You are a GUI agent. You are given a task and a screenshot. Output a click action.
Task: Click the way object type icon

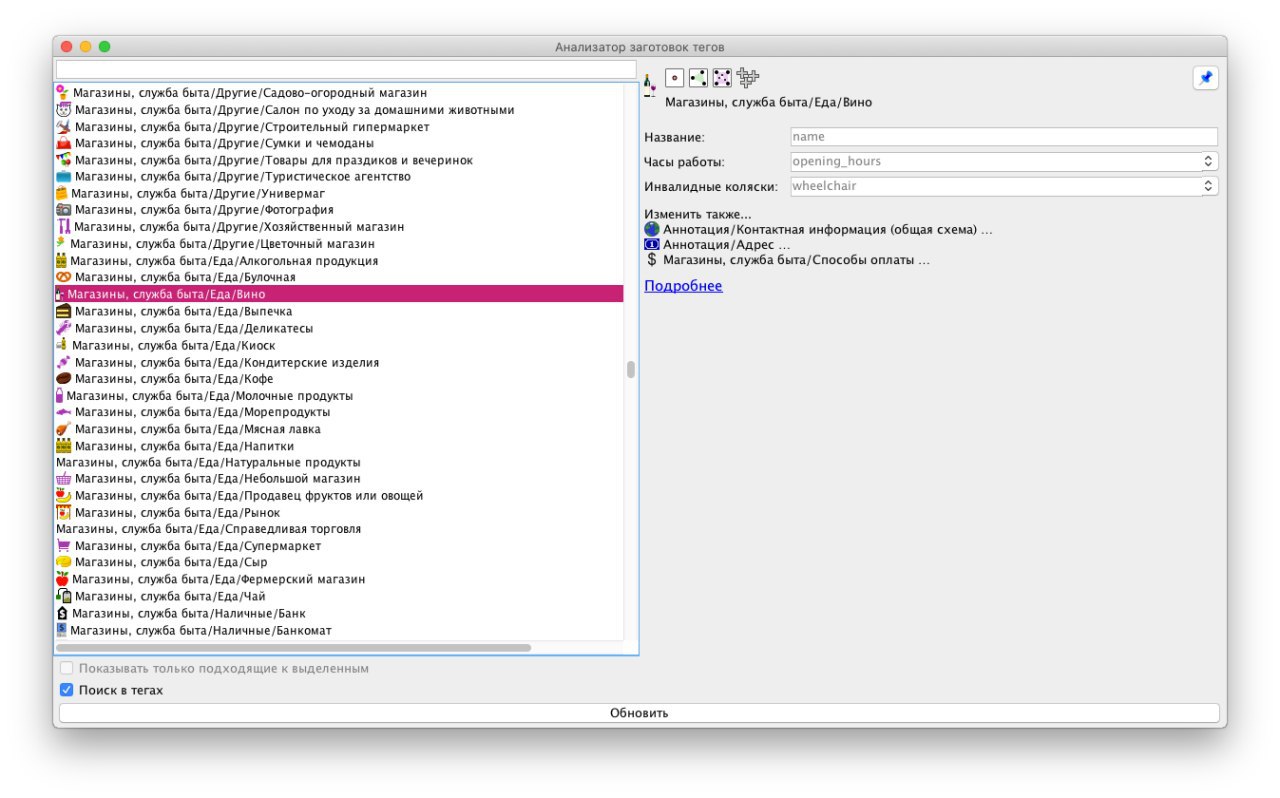698,78
